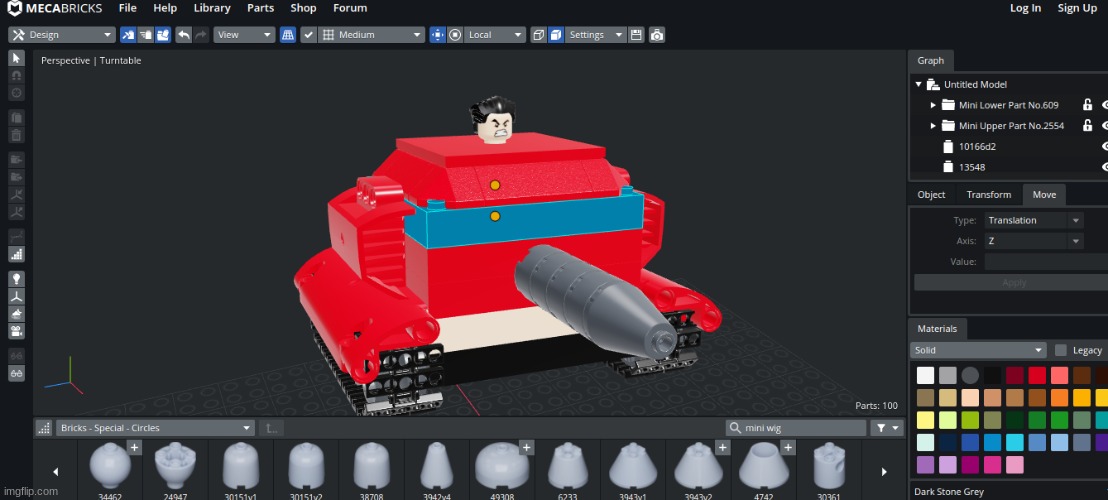This screenshot has height=500, width=1108.
Task: Pick the bright red color swatch
Action: click(x=1037, y=375)
